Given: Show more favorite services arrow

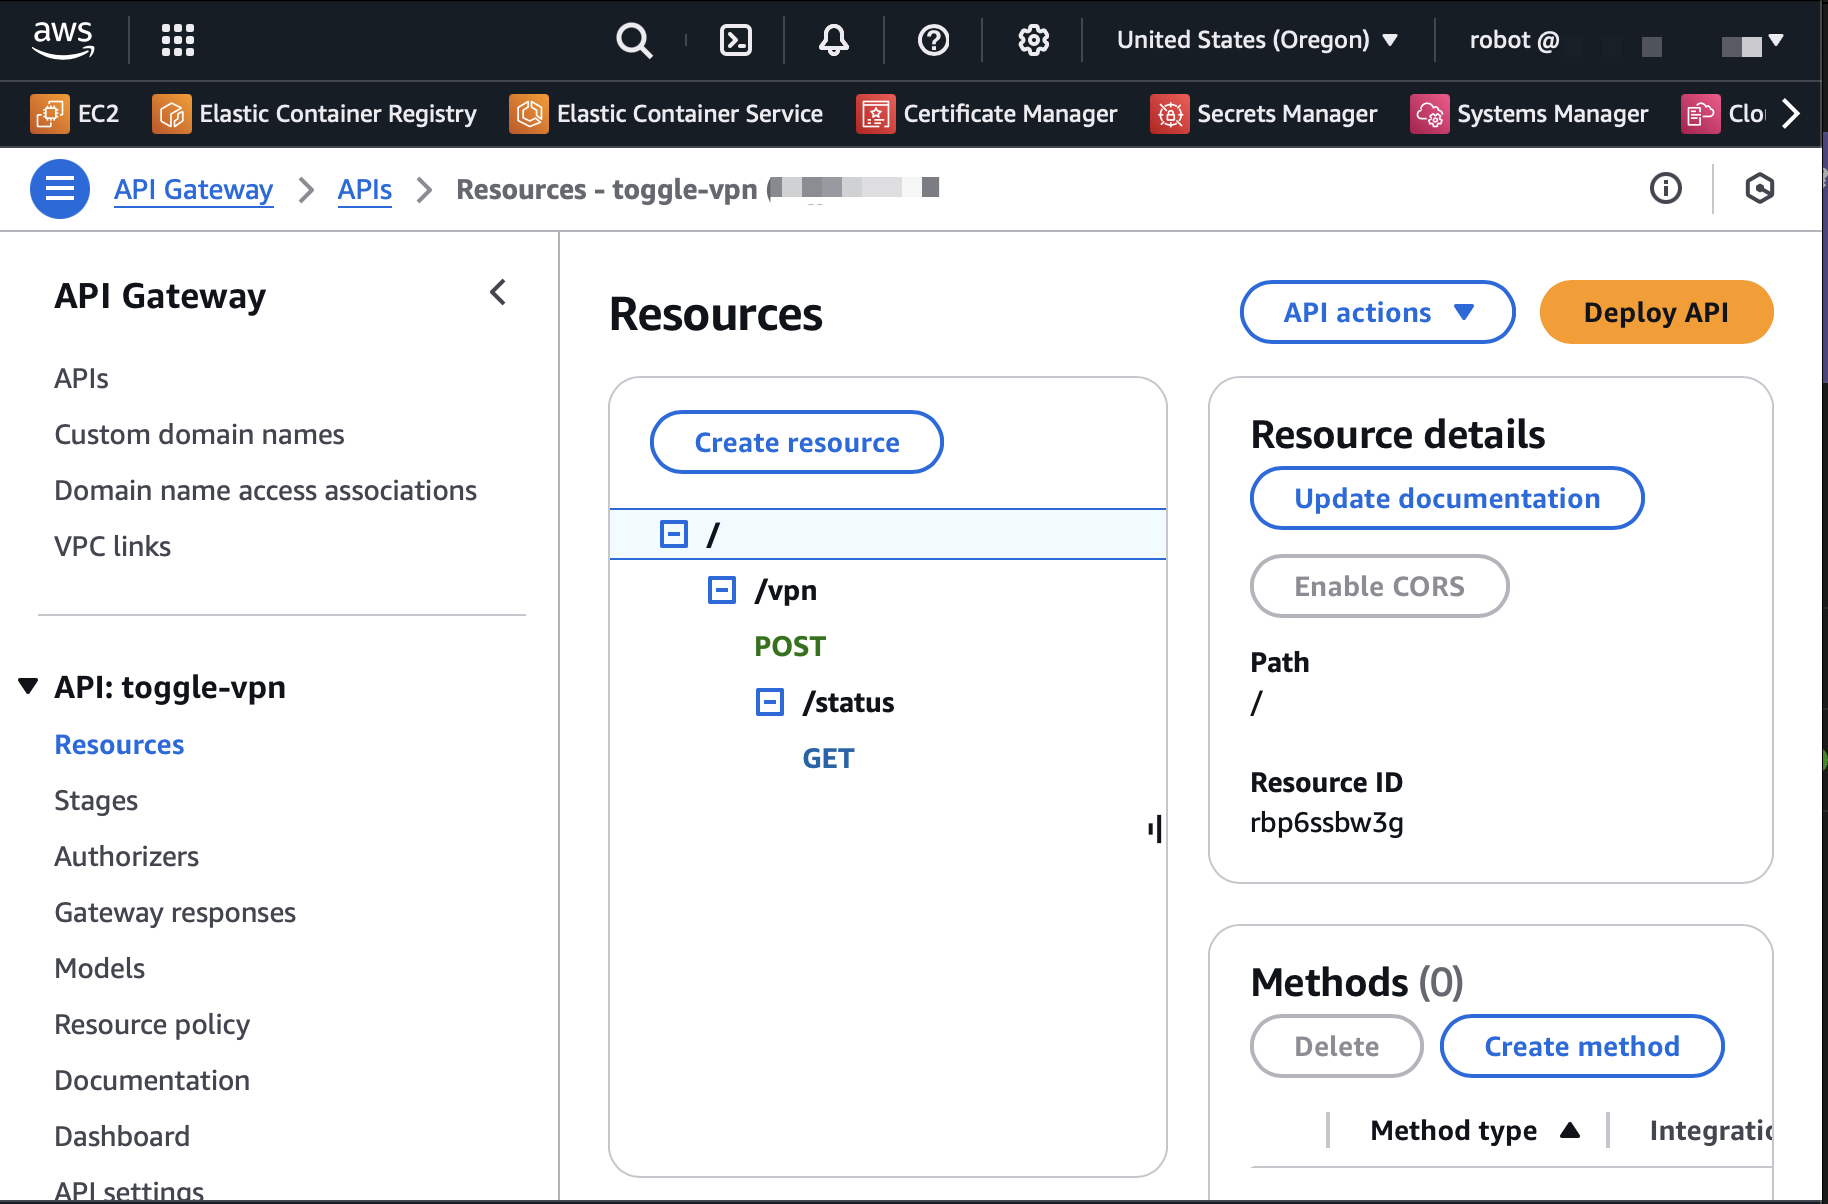Looking at the screenshot, I should coord(1792,114).
